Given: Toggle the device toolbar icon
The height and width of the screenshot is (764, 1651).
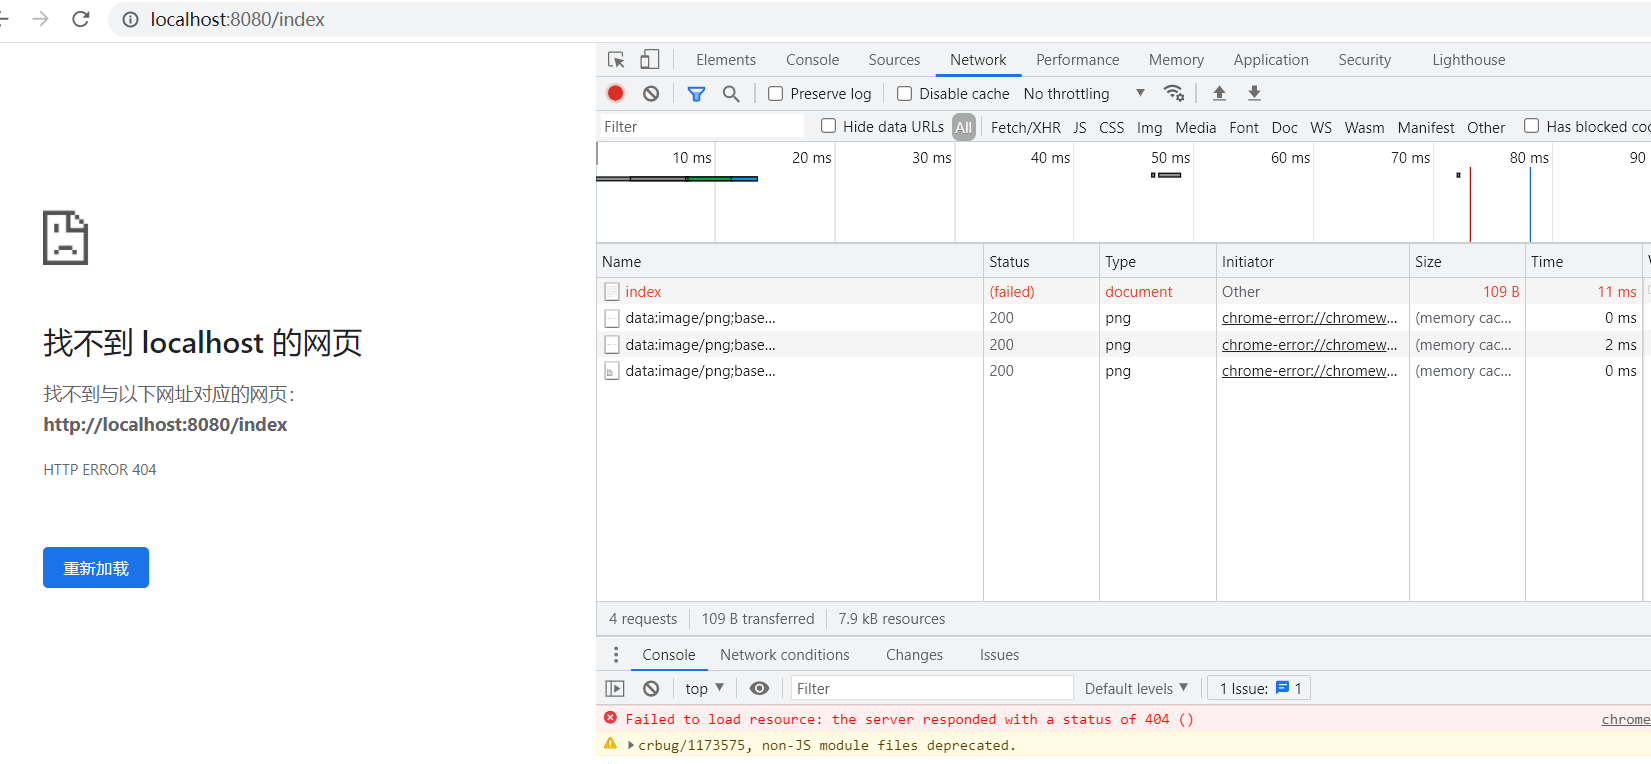Looking at the screenshot, I should coord(650,60).
